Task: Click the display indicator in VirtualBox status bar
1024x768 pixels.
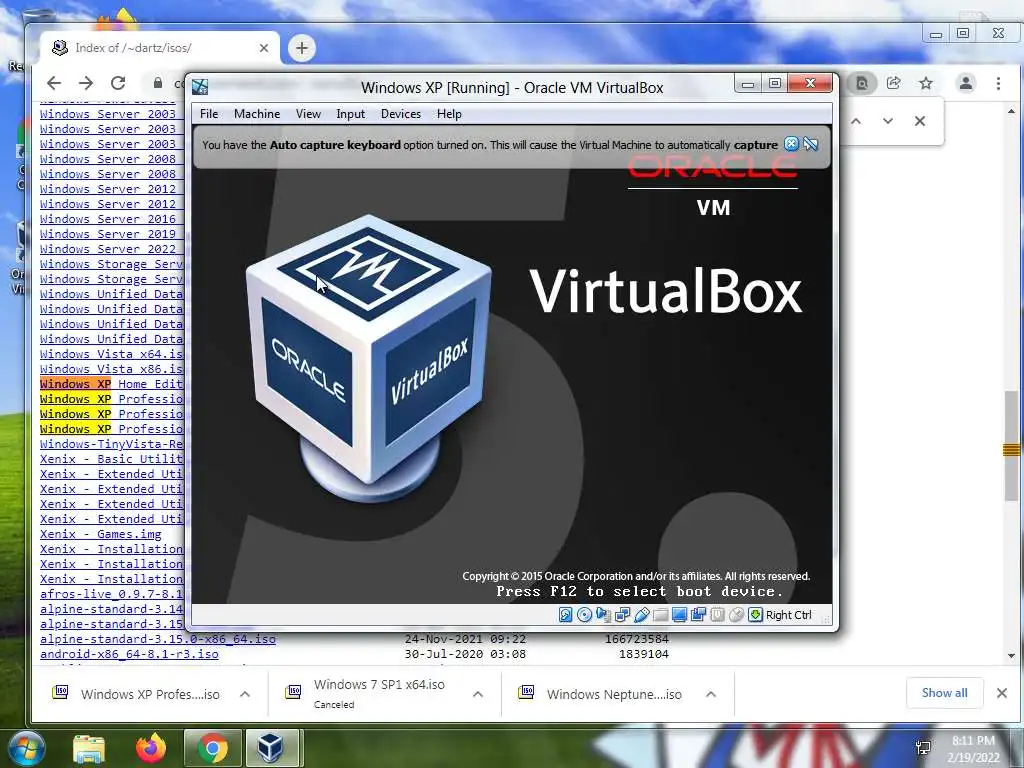Action: [x=679, y=615]
